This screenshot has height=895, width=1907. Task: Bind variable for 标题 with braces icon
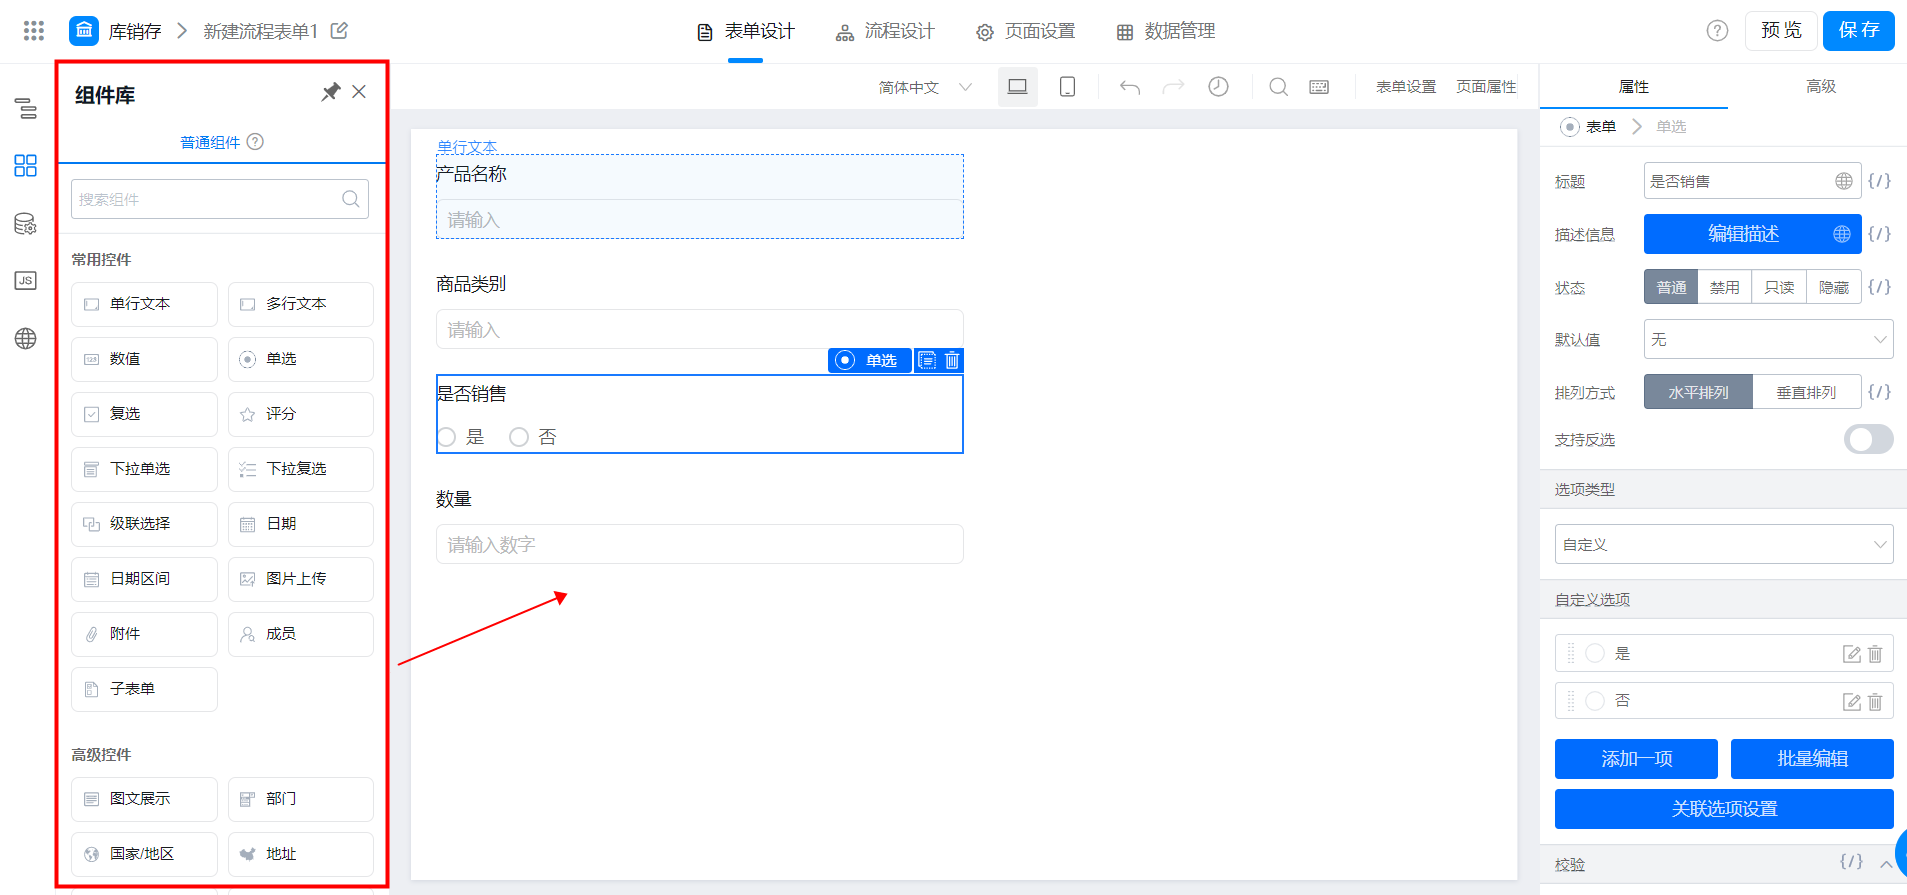pos(1880,181)
